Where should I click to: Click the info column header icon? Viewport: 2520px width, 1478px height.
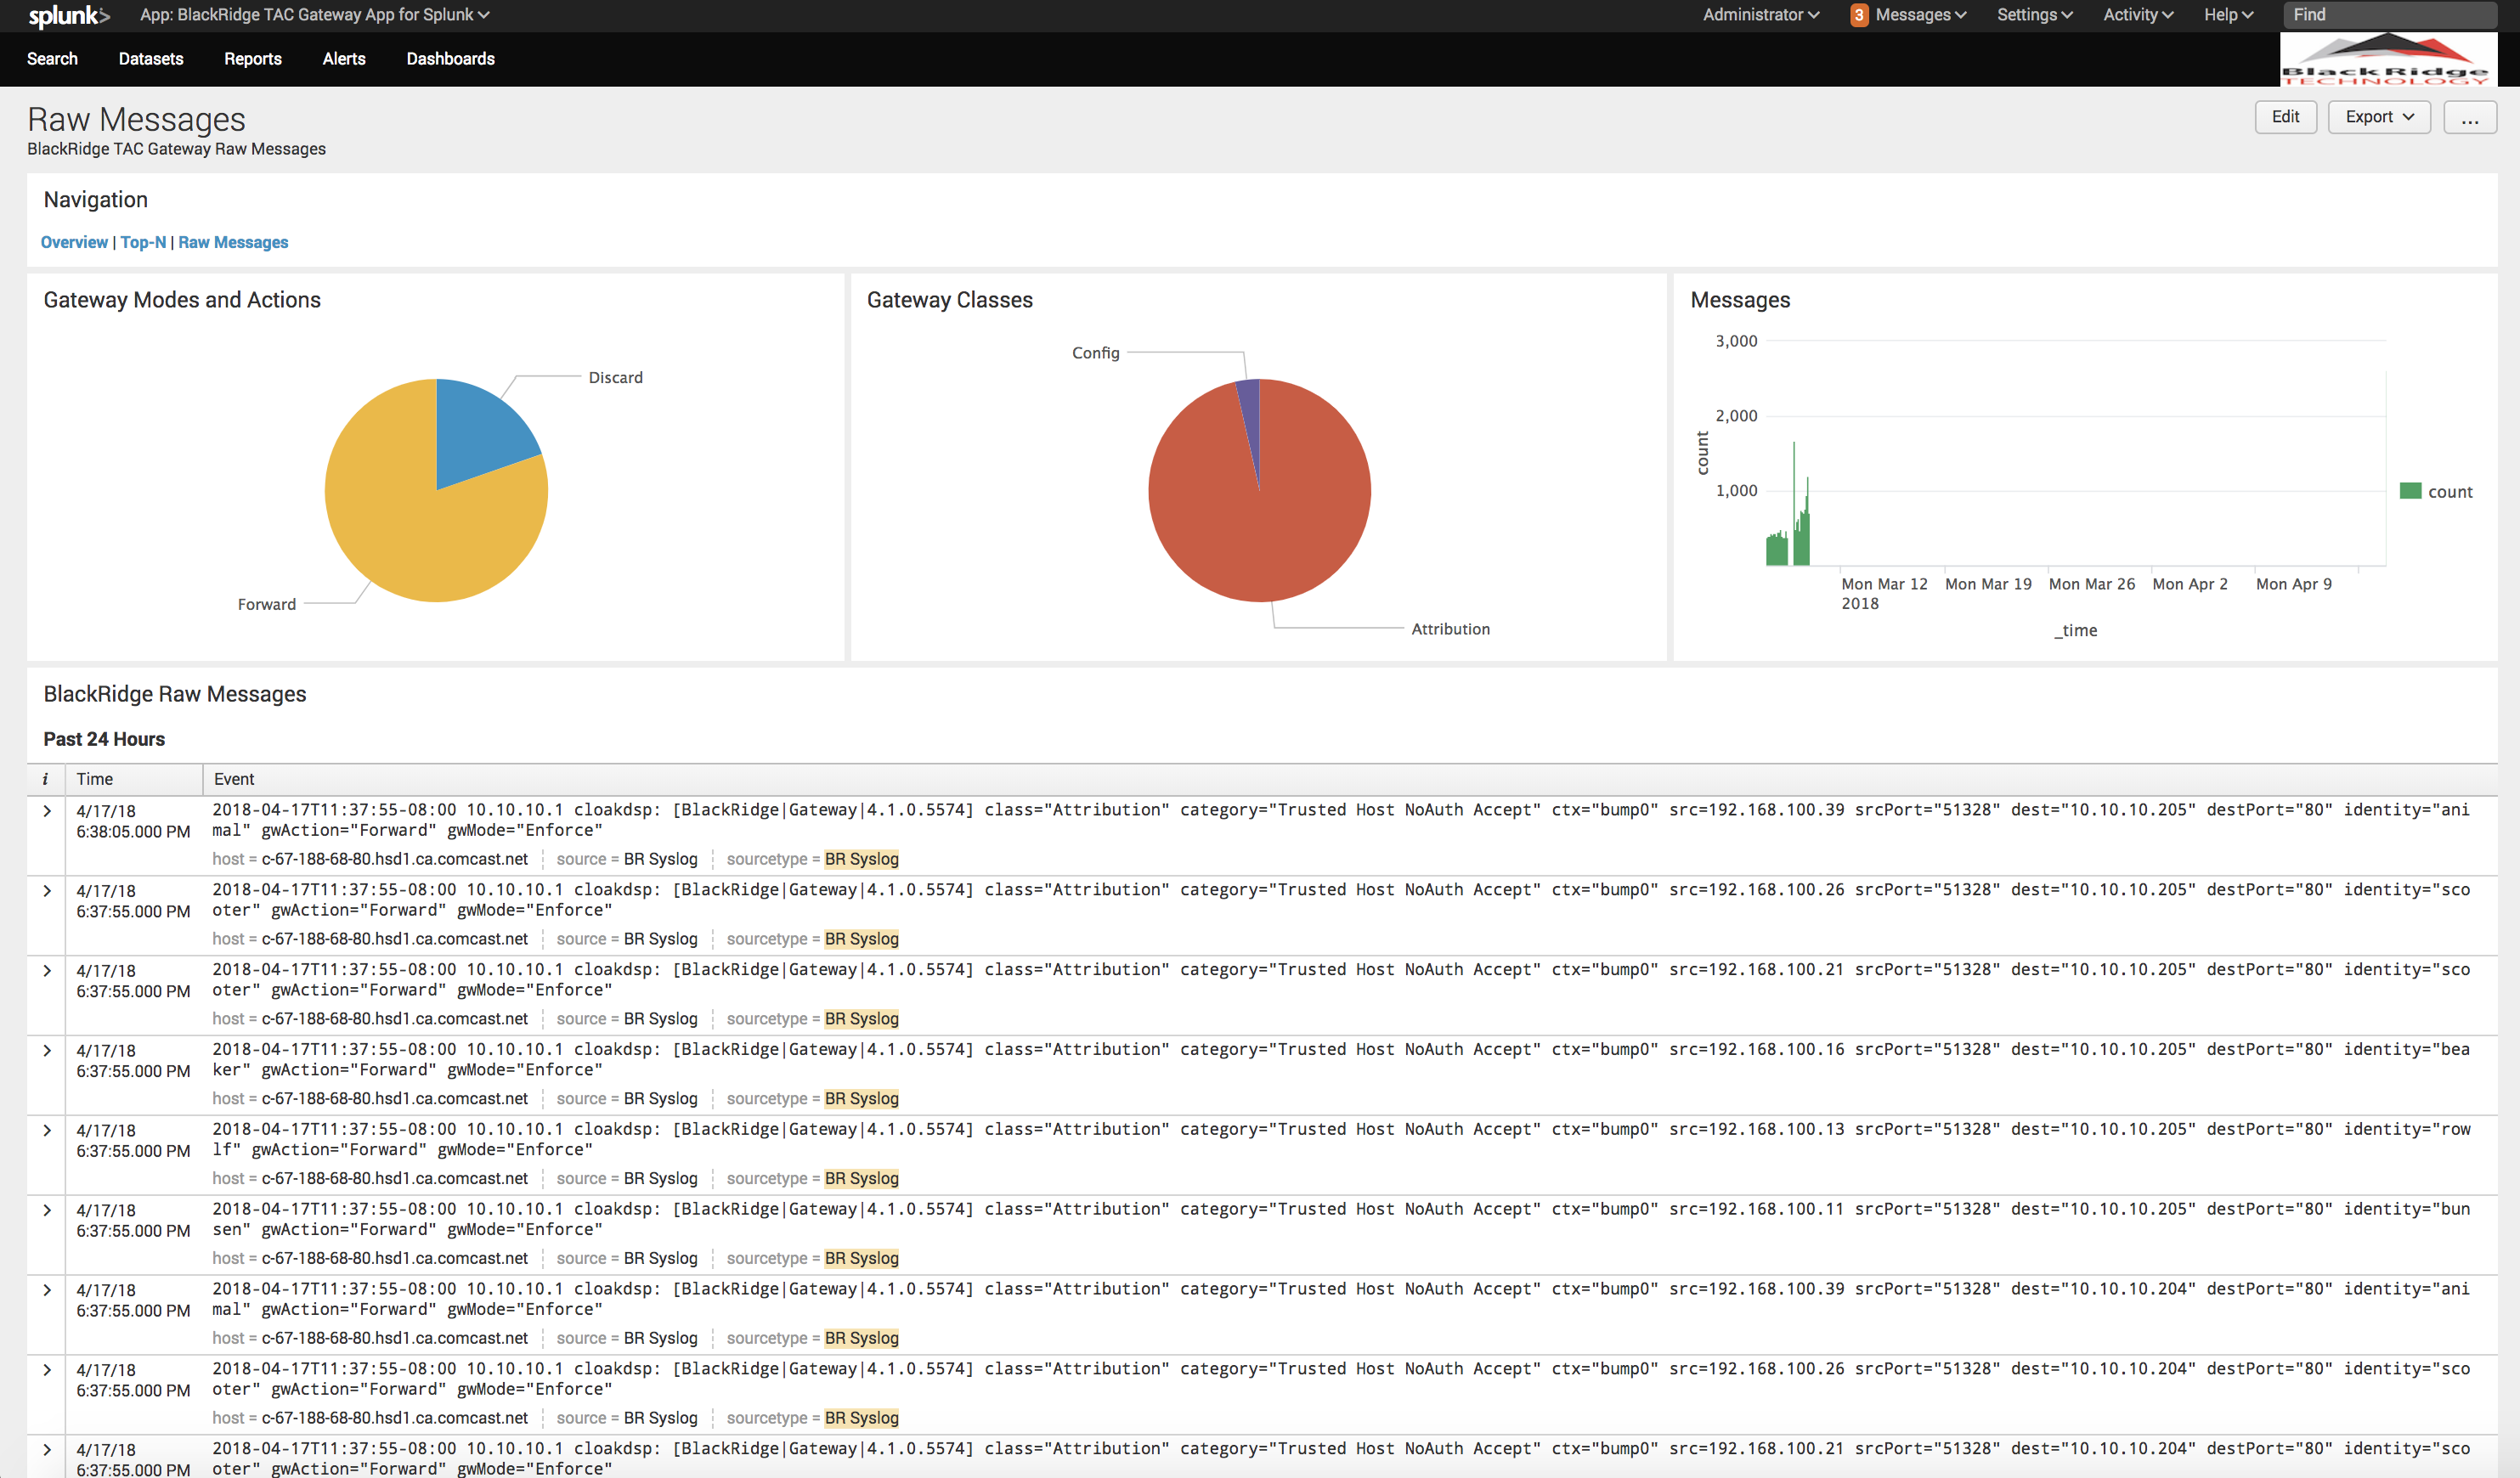click(45, 779)
